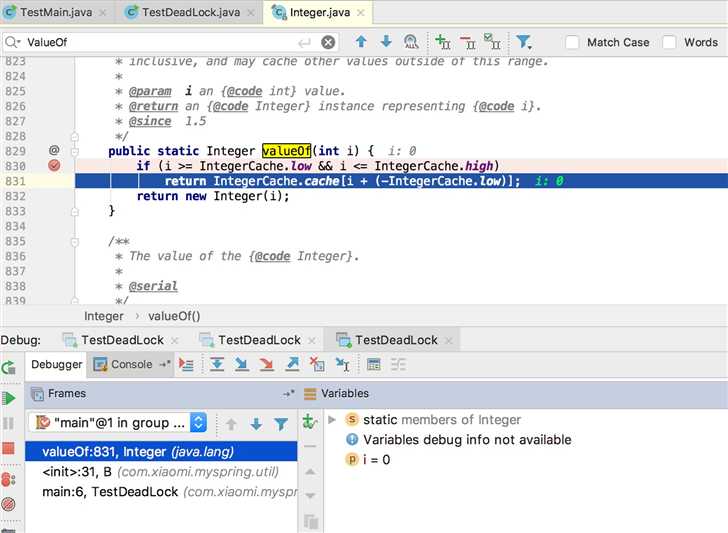Jump to next search occurrence arrow
The width and height of the screenshot is (728, 533).
[x=386, y=42]
